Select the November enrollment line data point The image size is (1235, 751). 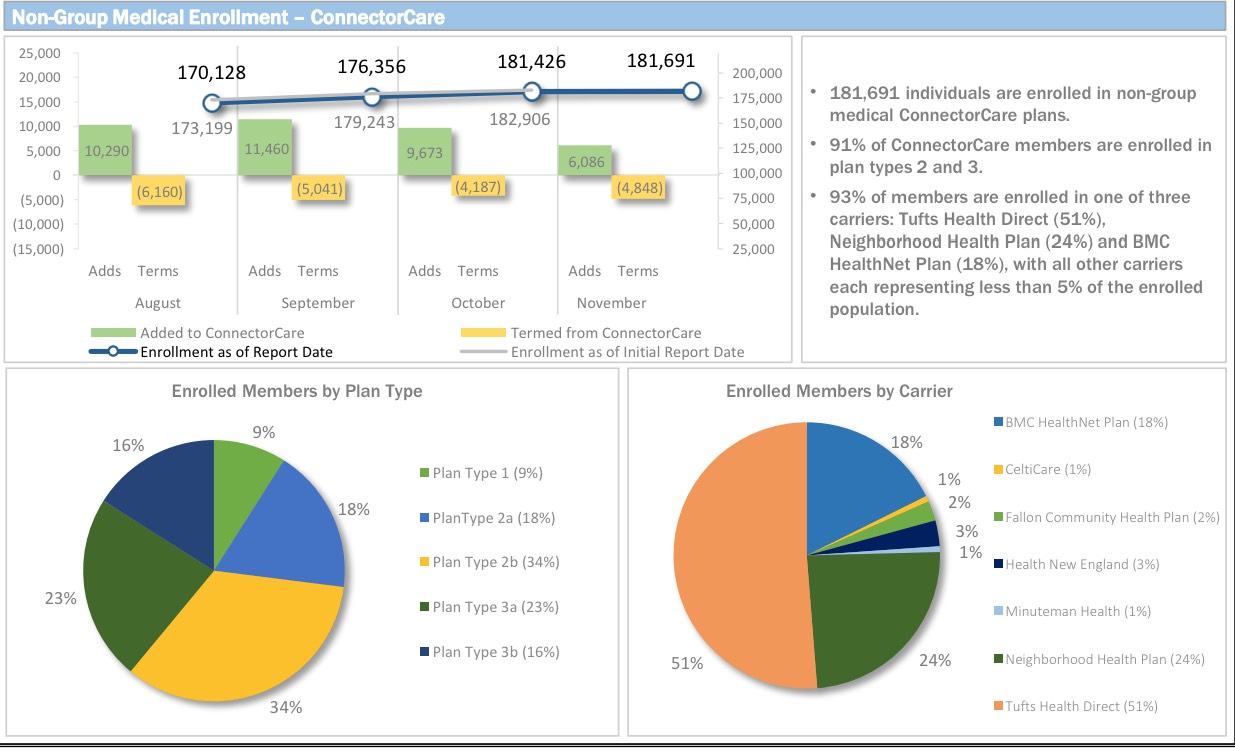(692, 92)
